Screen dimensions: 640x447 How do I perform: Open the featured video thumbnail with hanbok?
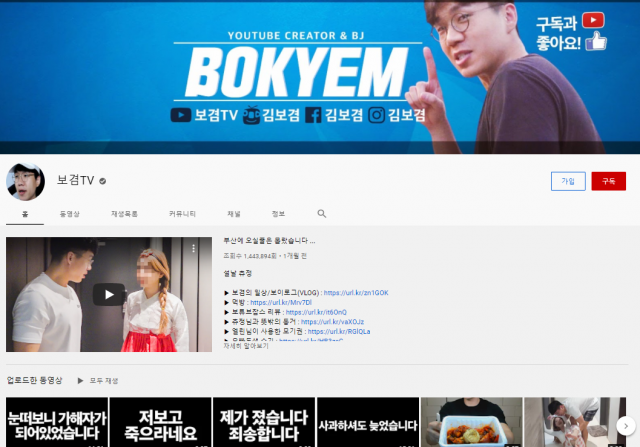(x=109, y=294)
